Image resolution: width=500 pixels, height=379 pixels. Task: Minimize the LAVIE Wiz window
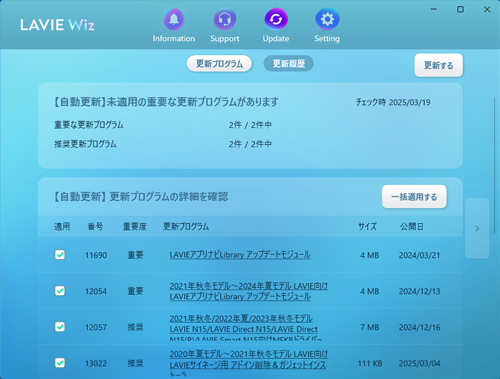434,9
